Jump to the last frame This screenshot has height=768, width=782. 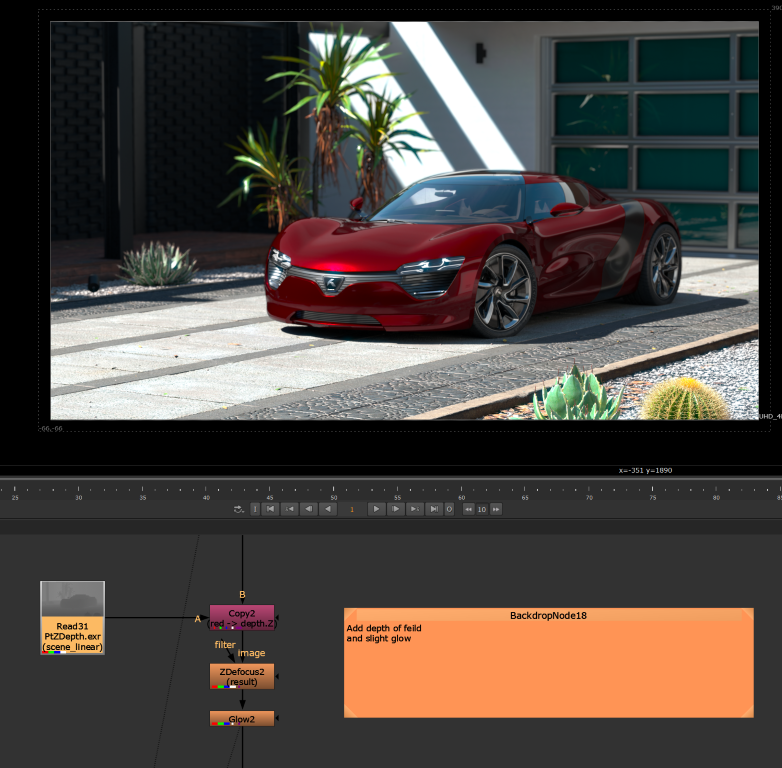click(434, 509)
